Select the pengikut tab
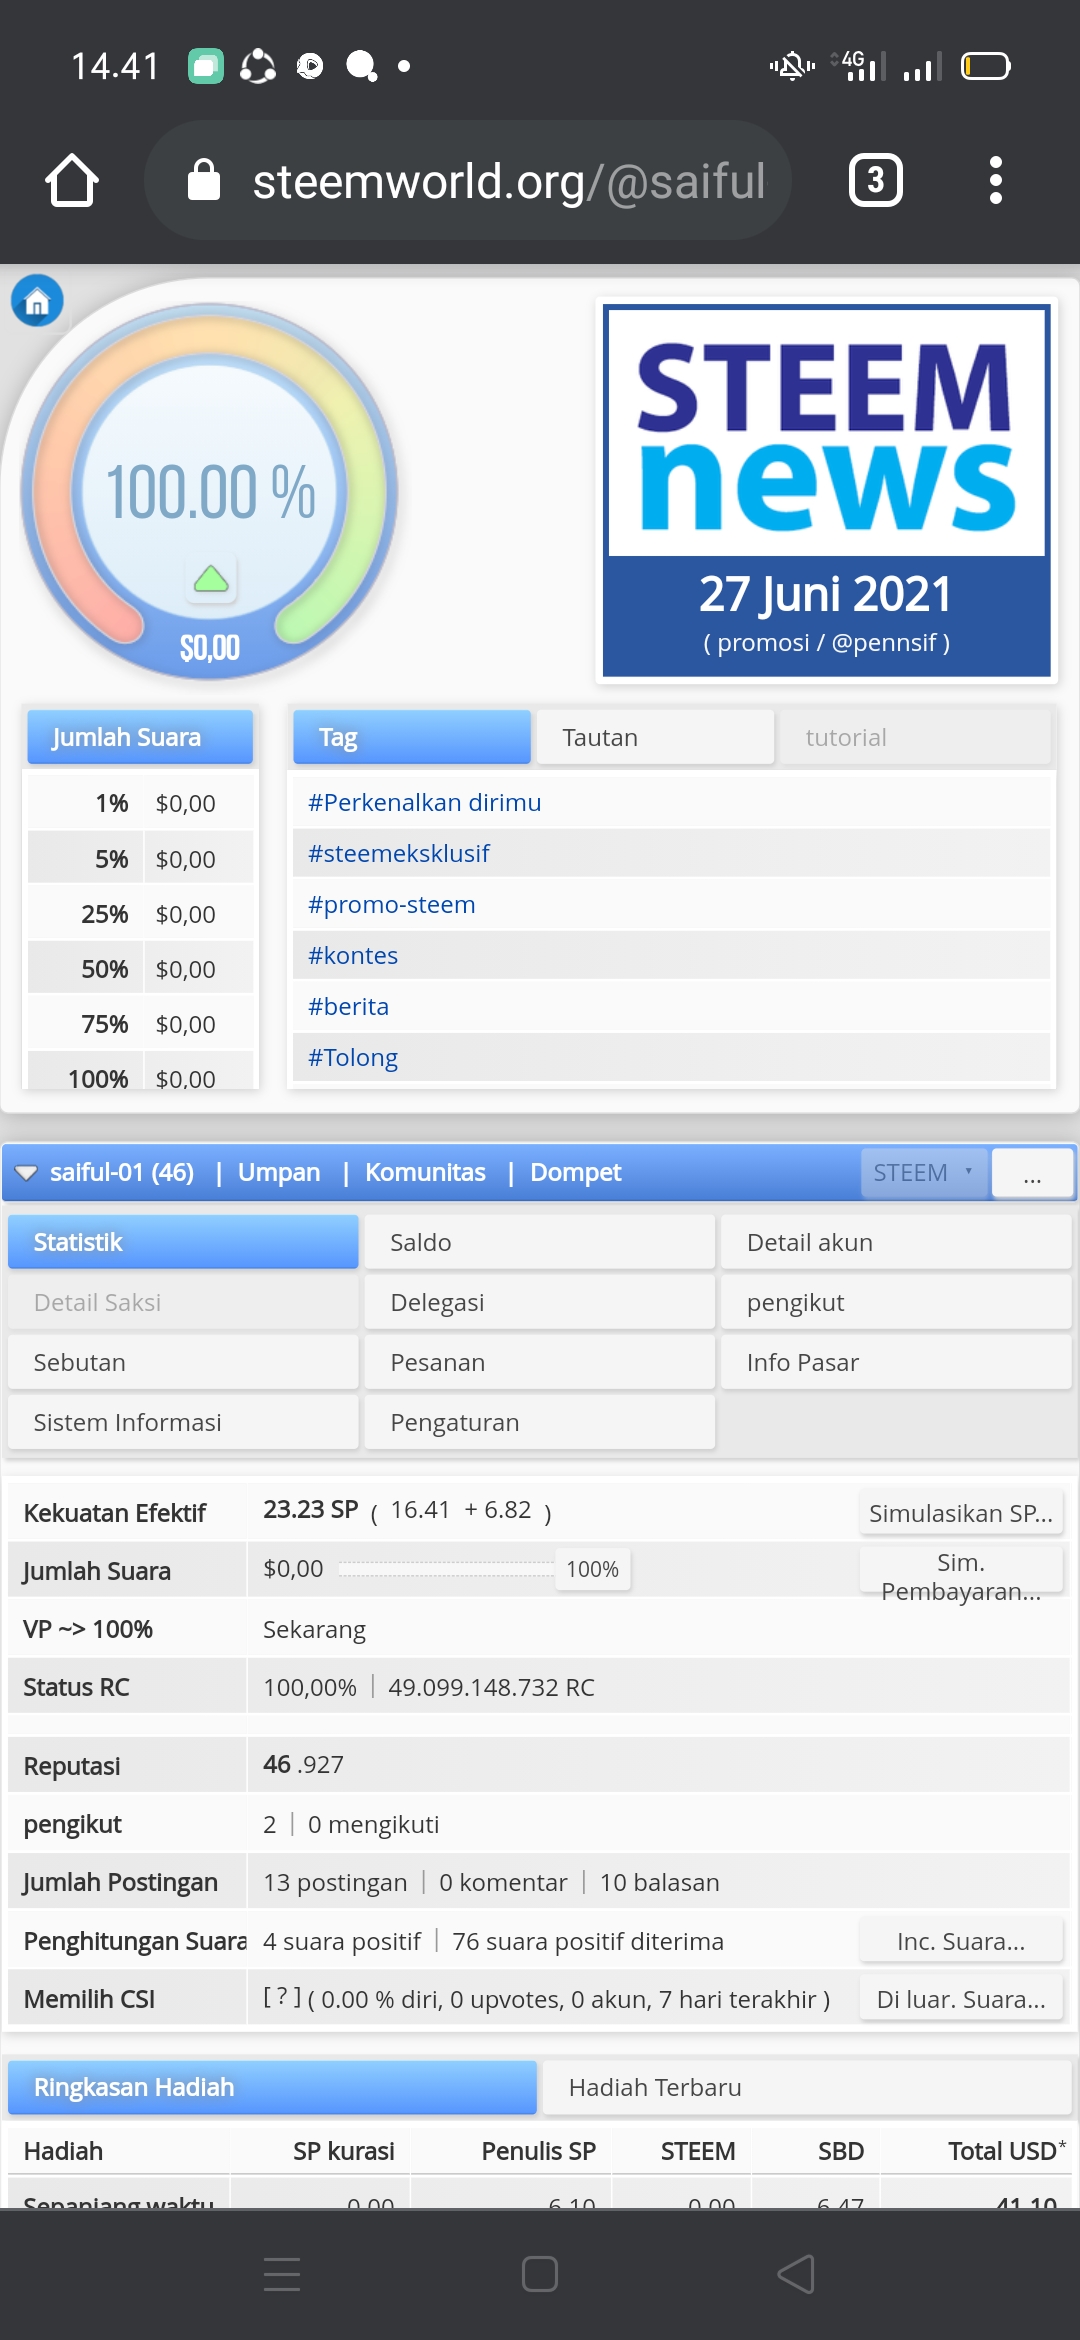The width and height of the screenshot is (1080, 2340). click(x=896, y=1302)
